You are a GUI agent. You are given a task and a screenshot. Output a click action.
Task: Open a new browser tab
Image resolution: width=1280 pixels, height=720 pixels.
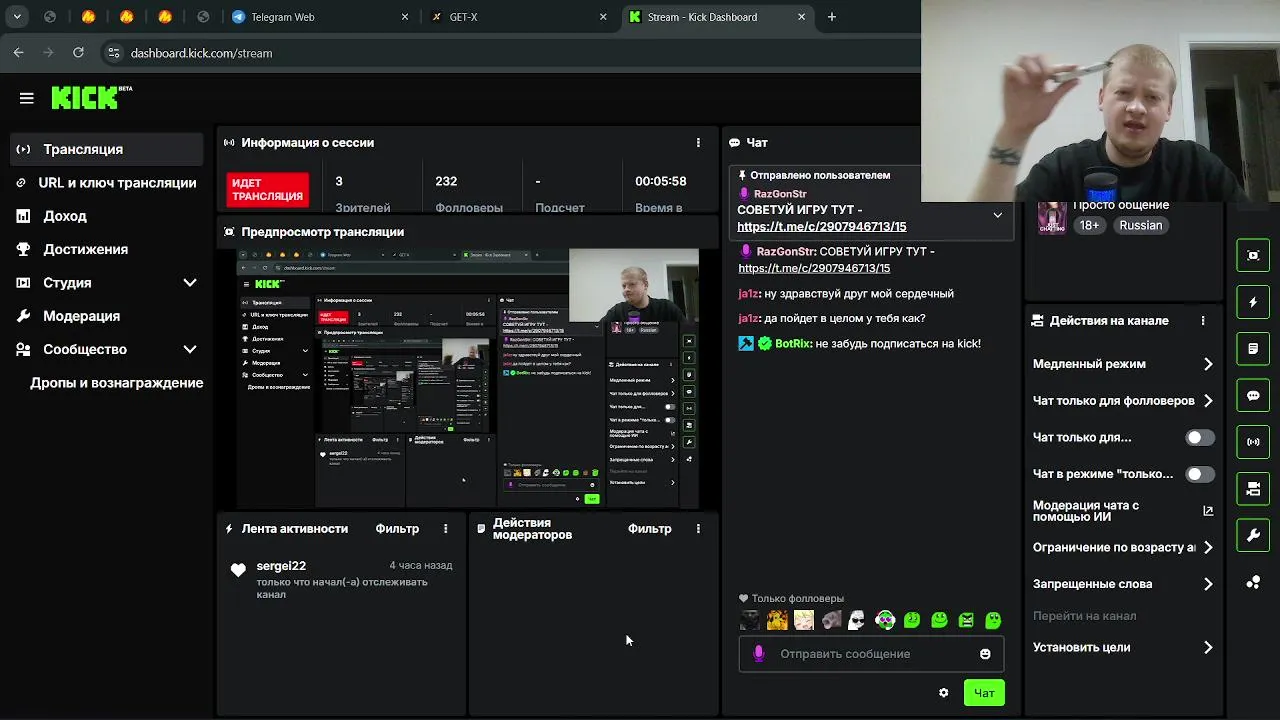point(831,17)
